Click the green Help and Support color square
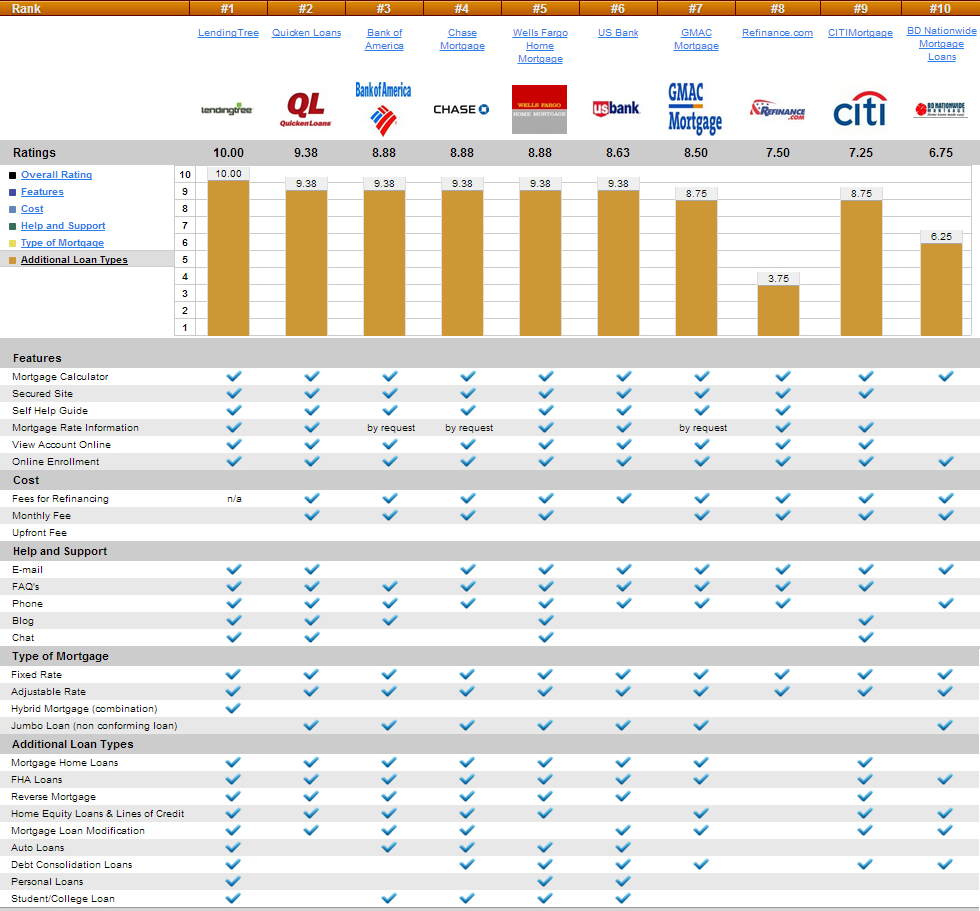 (12, 226)
